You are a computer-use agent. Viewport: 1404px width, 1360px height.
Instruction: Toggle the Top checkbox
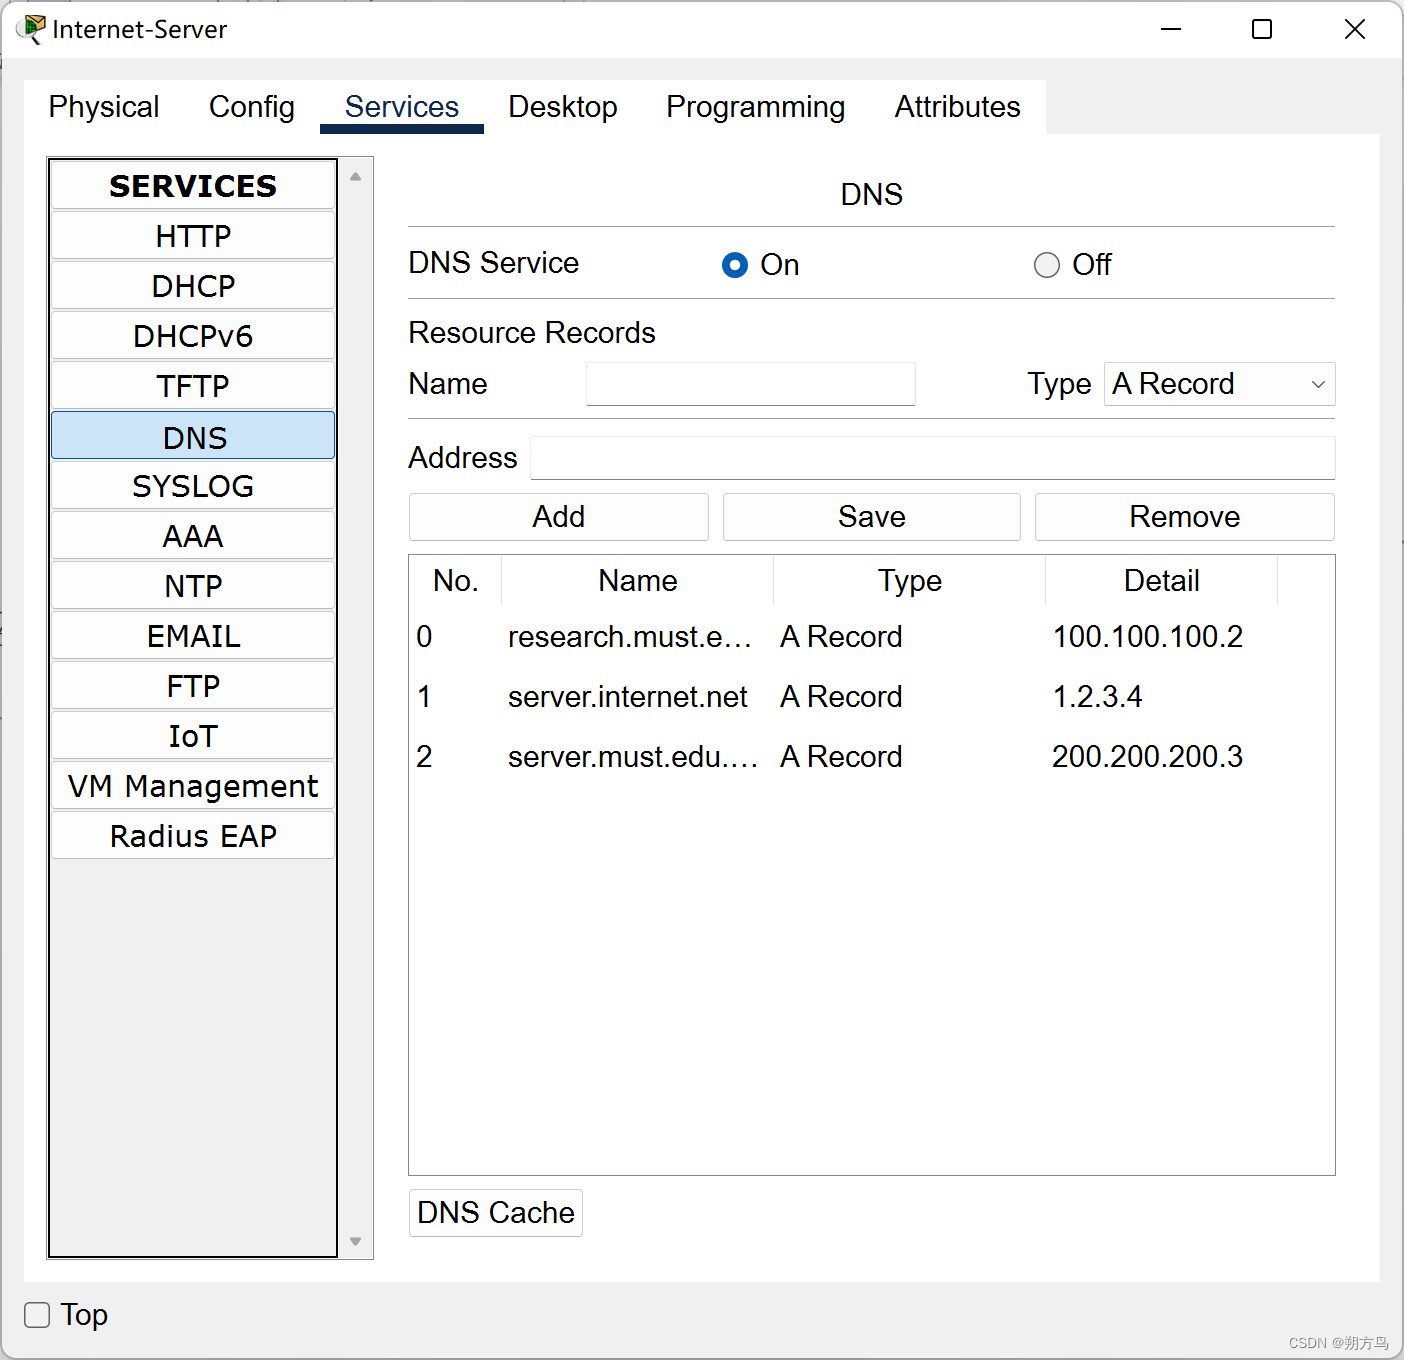pos(37,1315)
